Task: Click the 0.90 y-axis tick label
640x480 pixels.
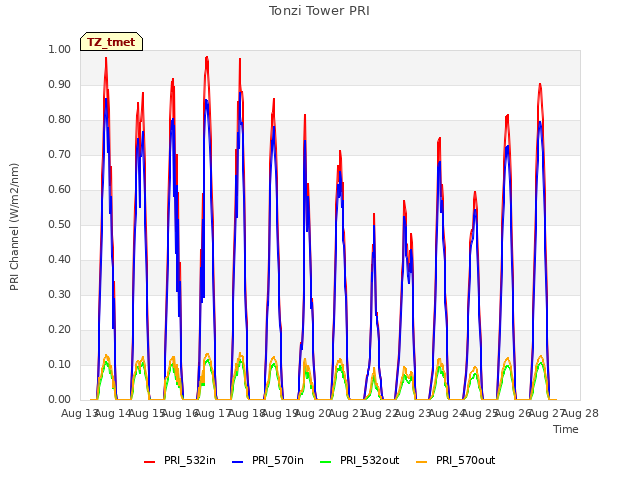Action: click(x=60, y=84)
